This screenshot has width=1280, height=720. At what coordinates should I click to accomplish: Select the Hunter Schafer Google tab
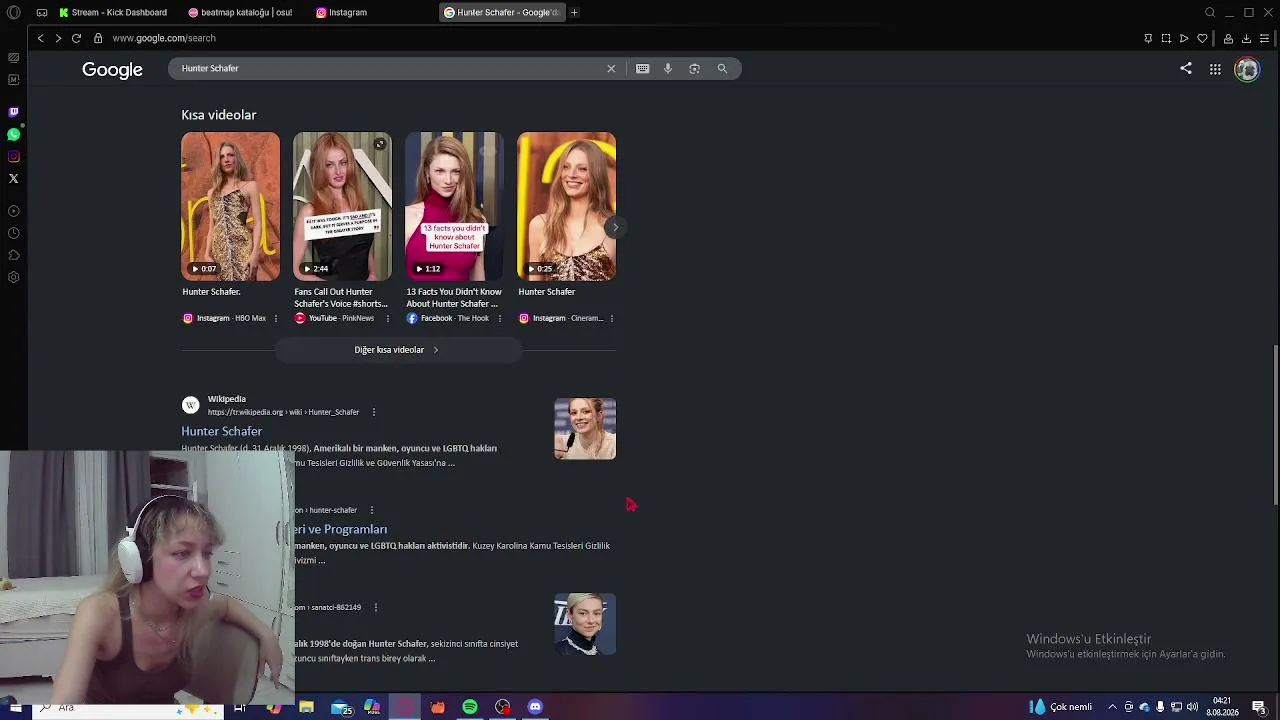(x=501, y=12)
